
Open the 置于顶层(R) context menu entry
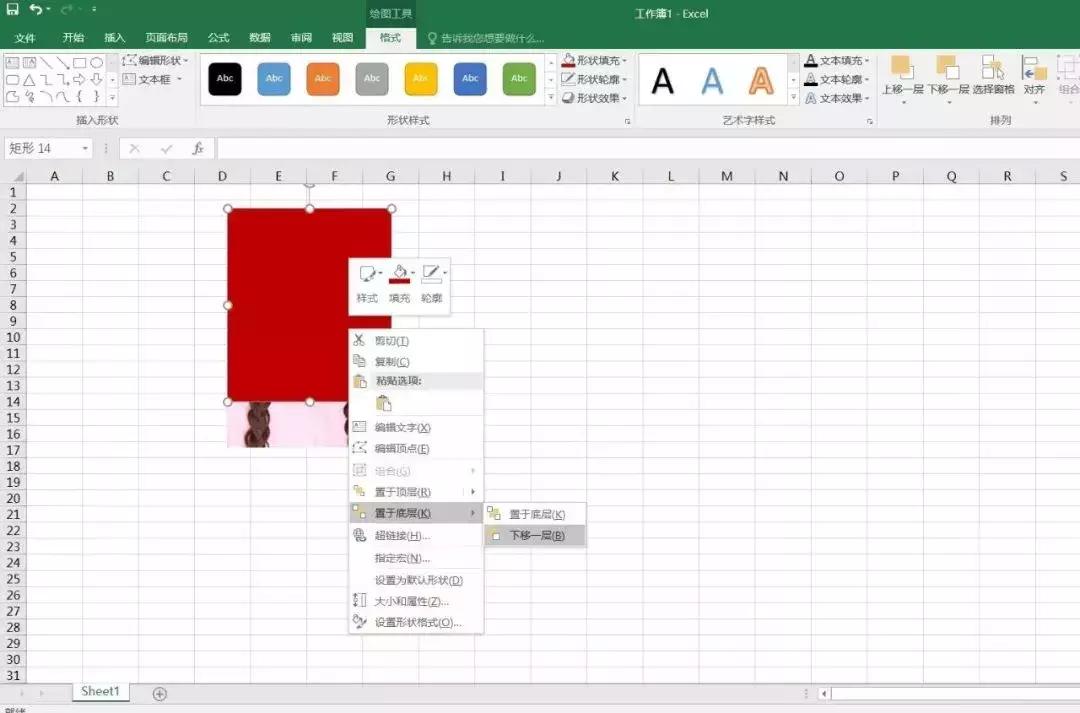tap(416, 492)
